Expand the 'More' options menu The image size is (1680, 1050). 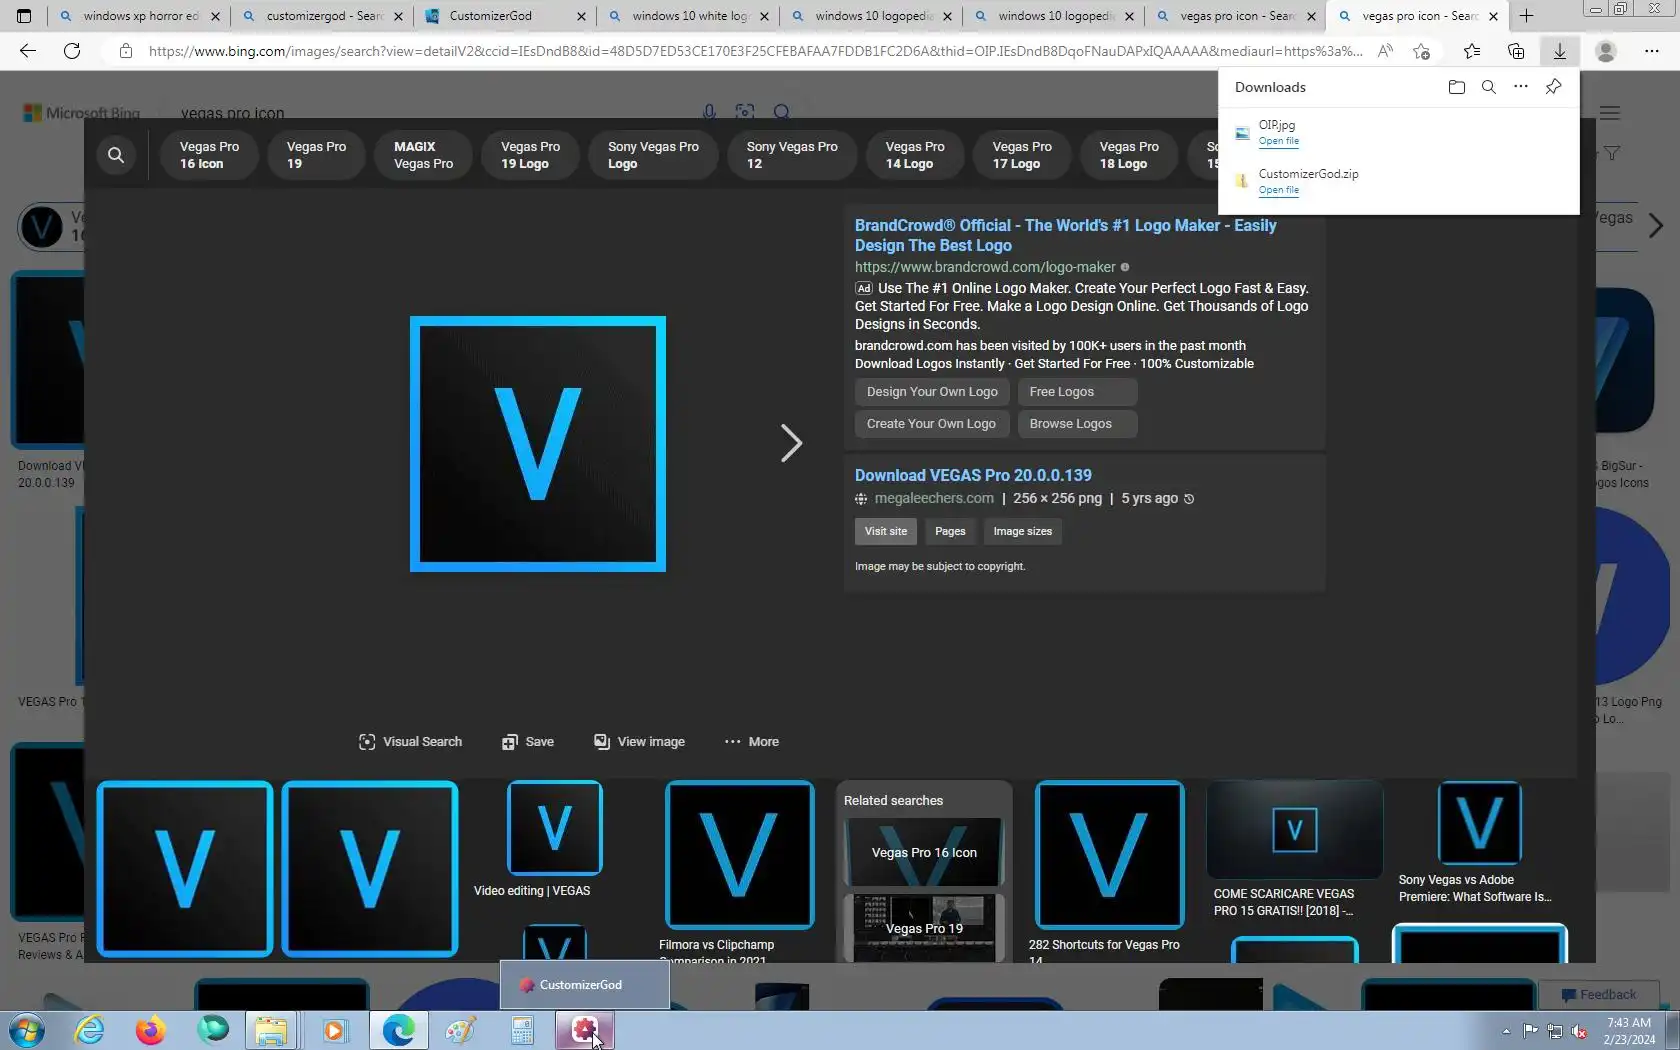[751, 742]
